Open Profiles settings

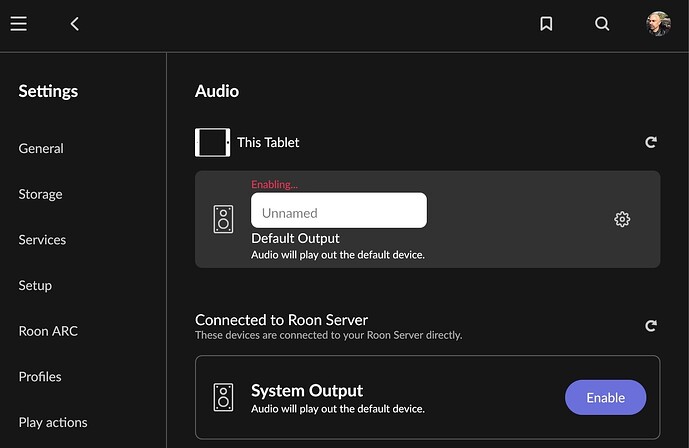40,376
